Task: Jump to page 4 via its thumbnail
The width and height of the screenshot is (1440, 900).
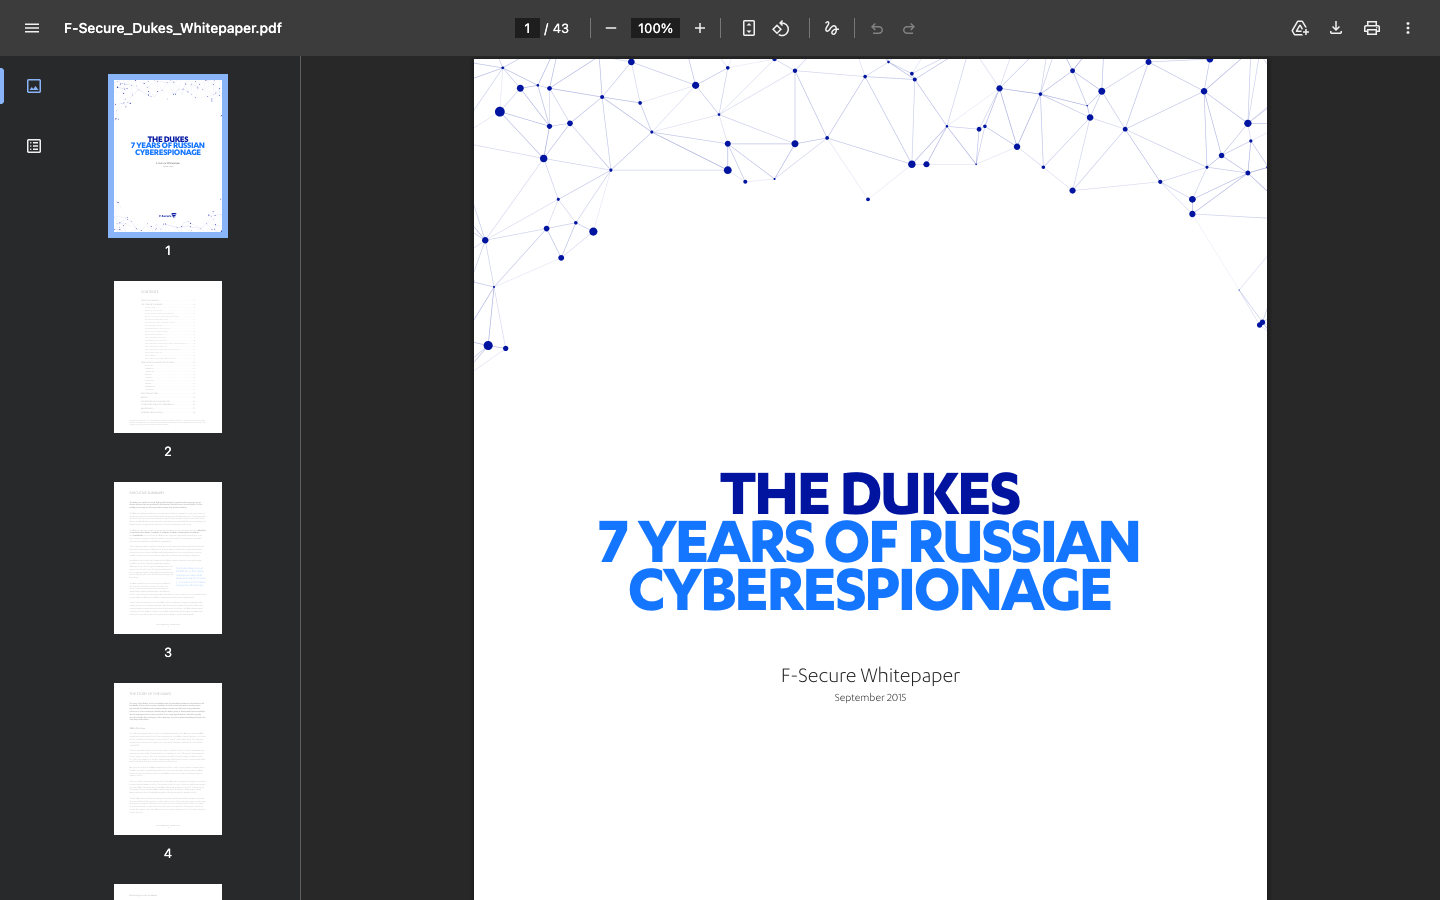Action: point(167,758)
